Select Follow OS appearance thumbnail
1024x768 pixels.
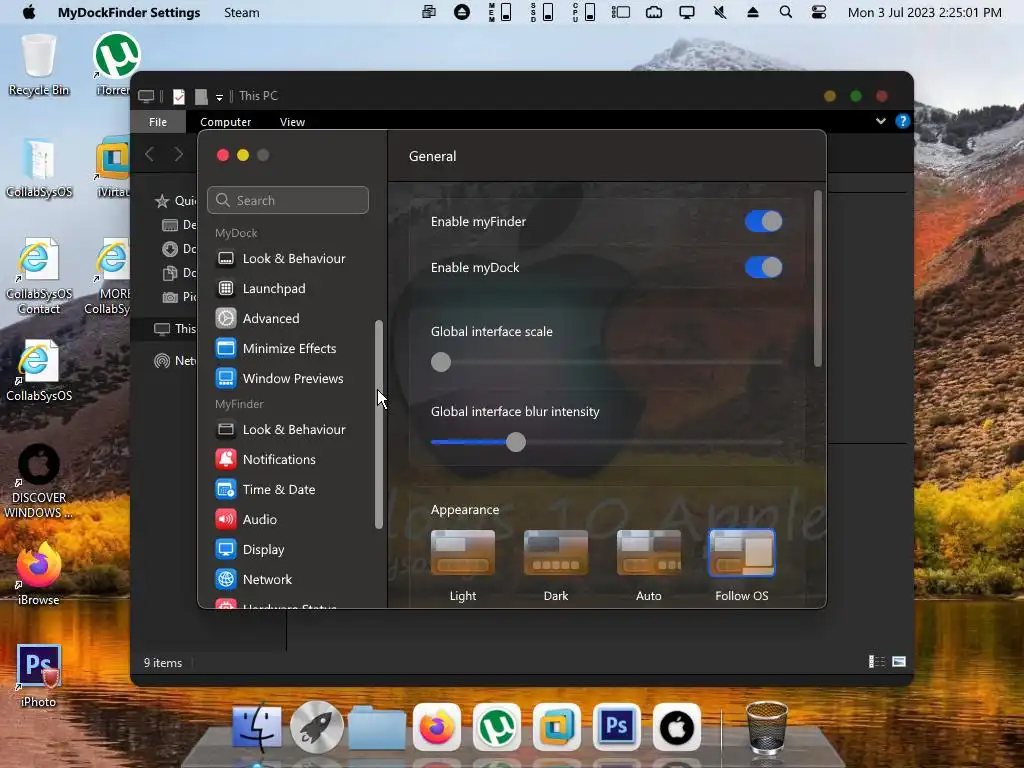(x=742, y=553)
